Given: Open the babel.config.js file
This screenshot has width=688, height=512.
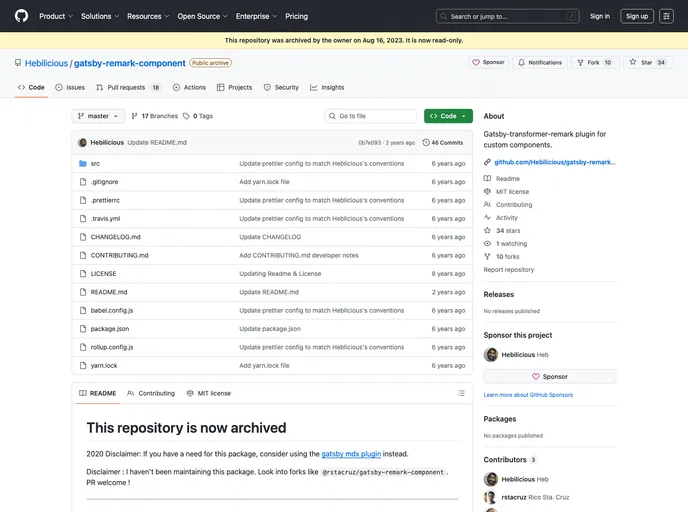Looking at the screenshot, I should [112, 311].
